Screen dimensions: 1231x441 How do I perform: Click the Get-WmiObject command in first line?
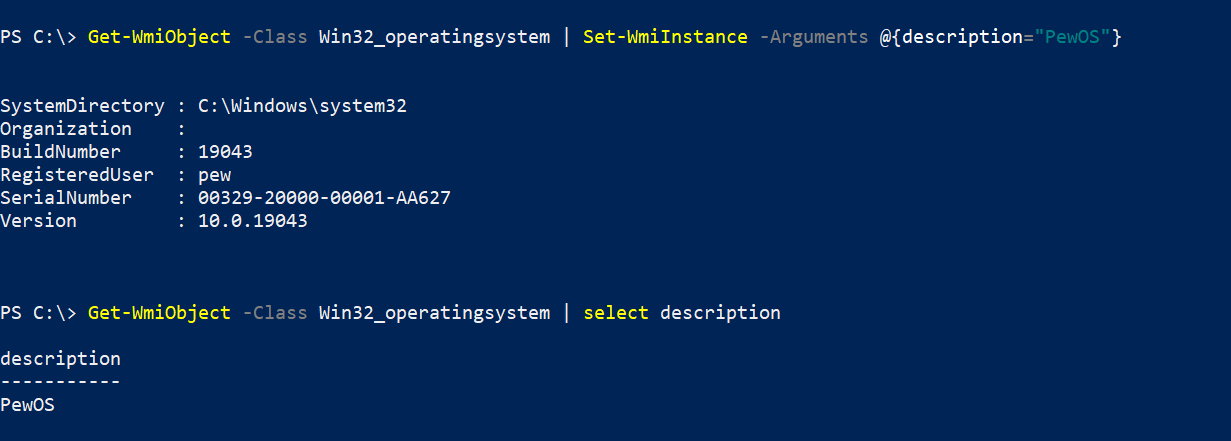(159, 37)
